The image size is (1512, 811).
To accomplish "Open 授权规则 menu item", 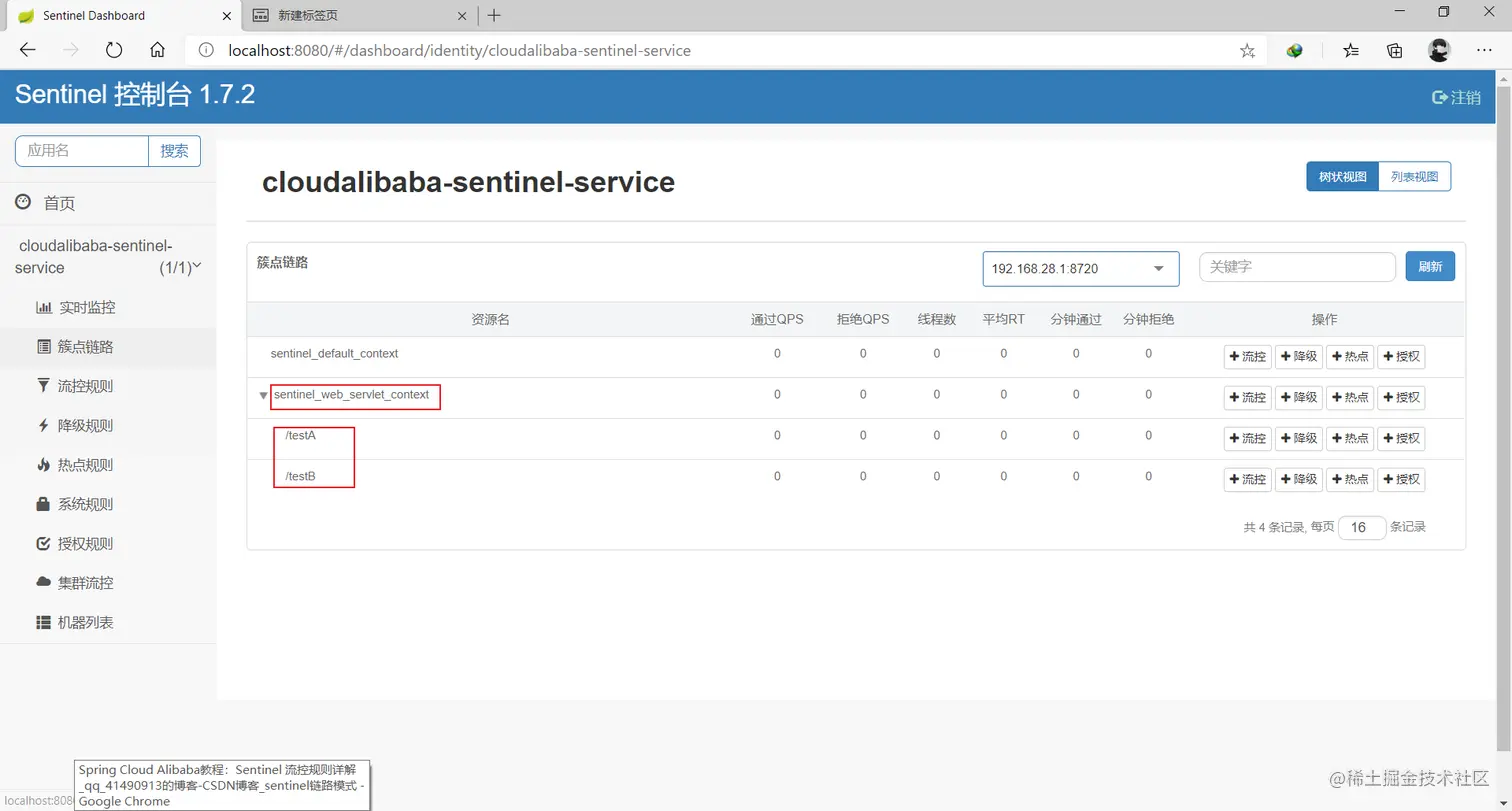I will [x=76, y=544].
